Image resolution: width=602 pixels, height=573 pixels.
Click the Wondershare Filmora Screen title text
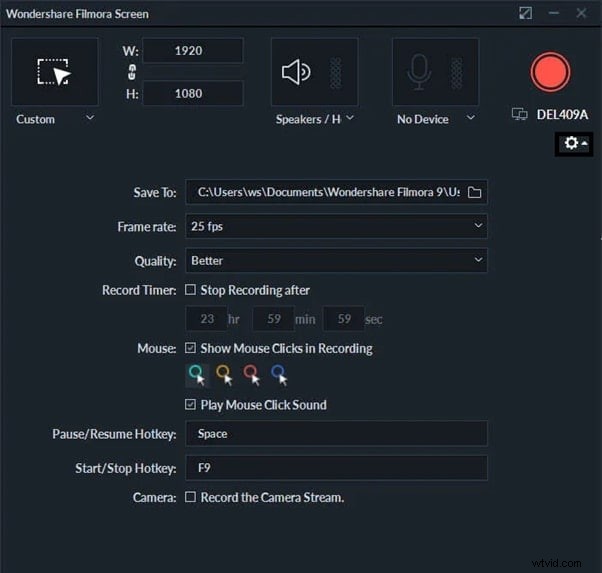[77, 14]
